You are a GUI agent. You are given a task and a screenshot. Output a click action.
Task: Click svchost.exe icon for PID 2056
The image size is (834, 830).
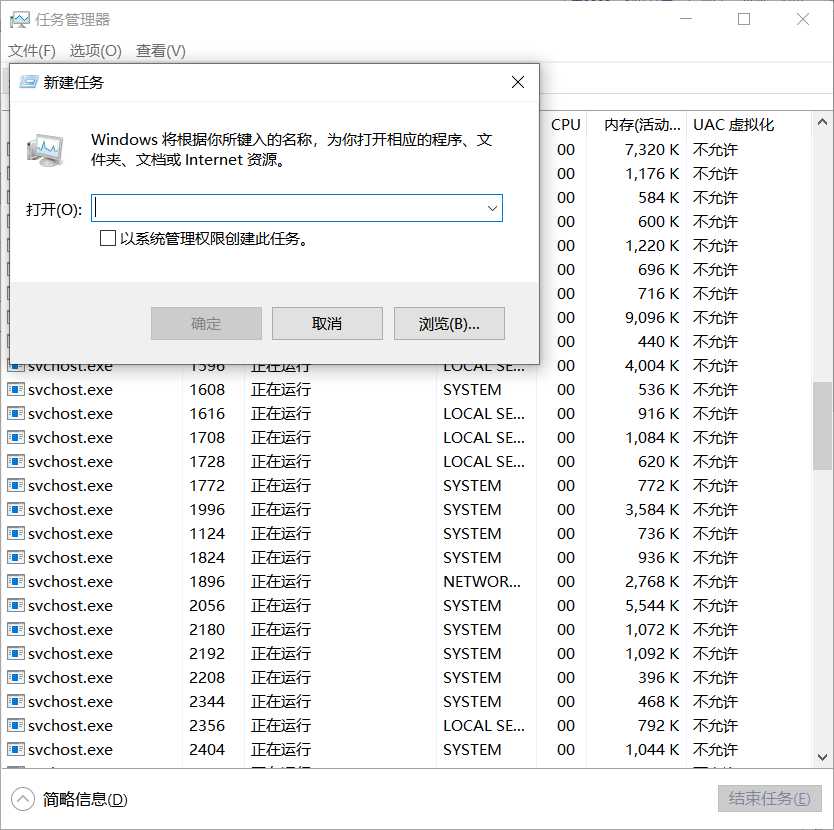[15, 605]
